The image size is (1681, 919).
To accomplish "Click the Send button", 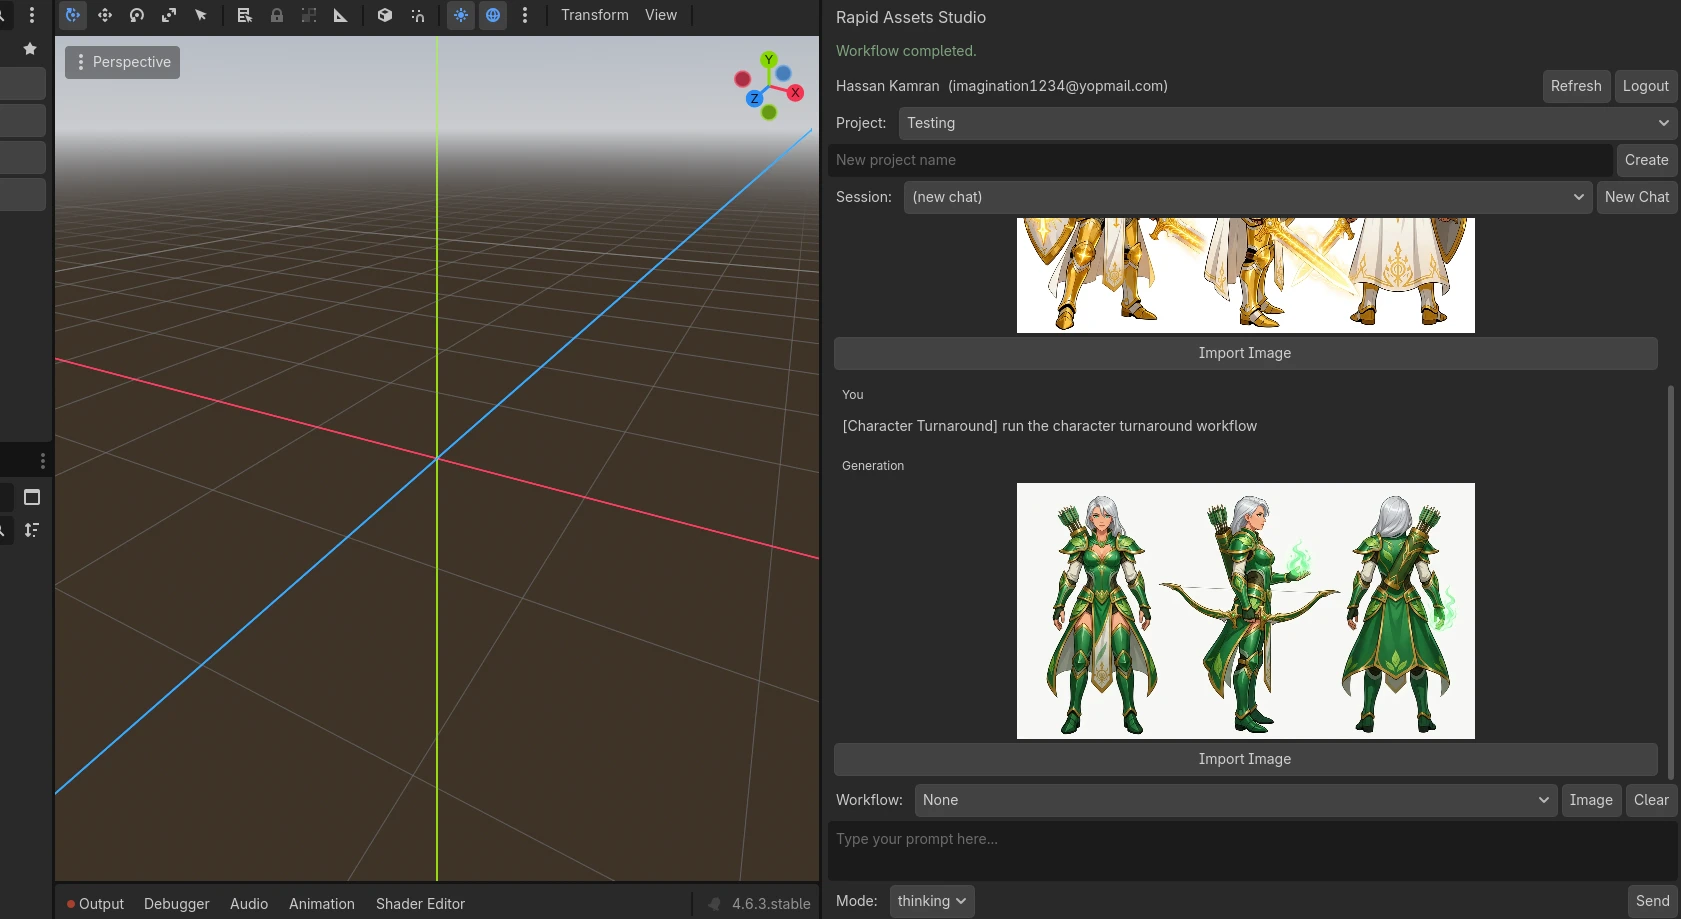I will [x=1652, y=901].
